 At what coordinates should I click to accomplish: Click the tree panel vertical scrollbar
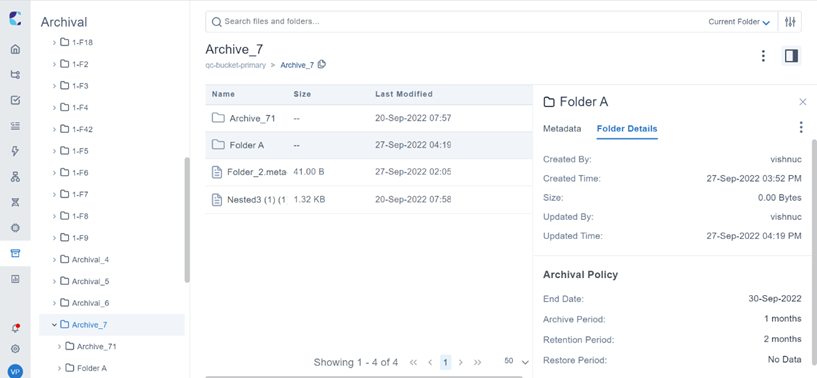point(188,220)
